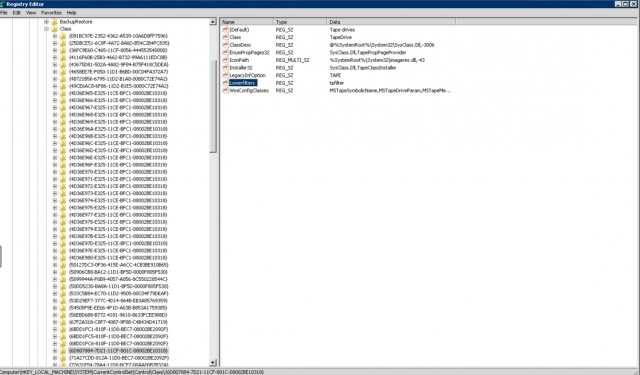The image size is (640, 375).
Task: Click the EnumPropPages32 value icon
Action: 225,53
